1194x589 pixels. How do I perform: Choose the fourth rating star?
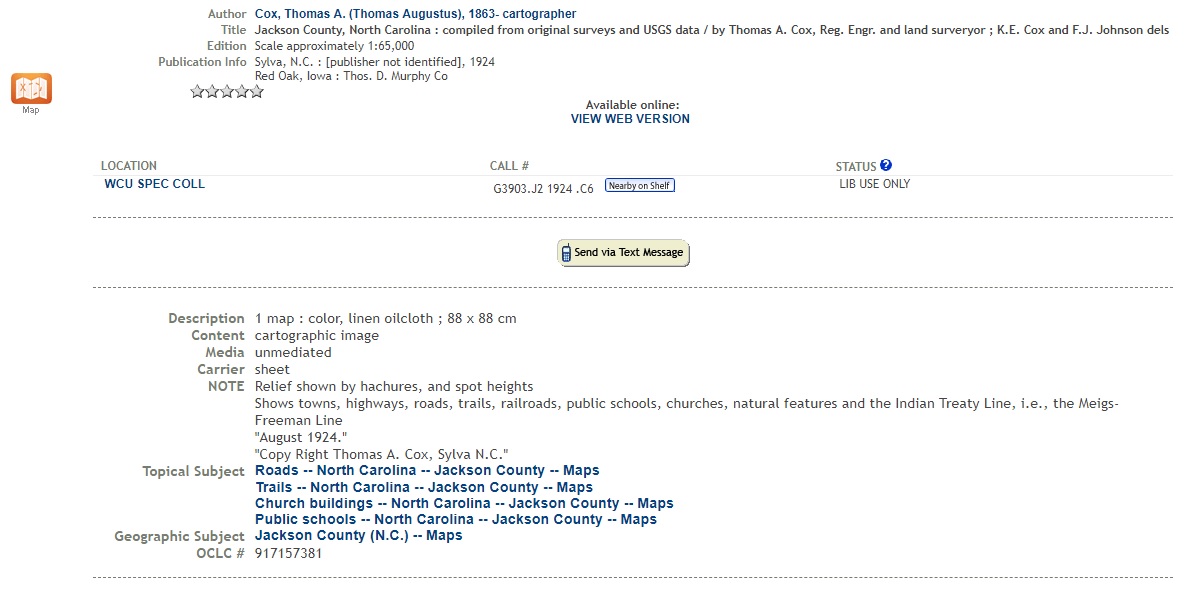tap(242, 92)
